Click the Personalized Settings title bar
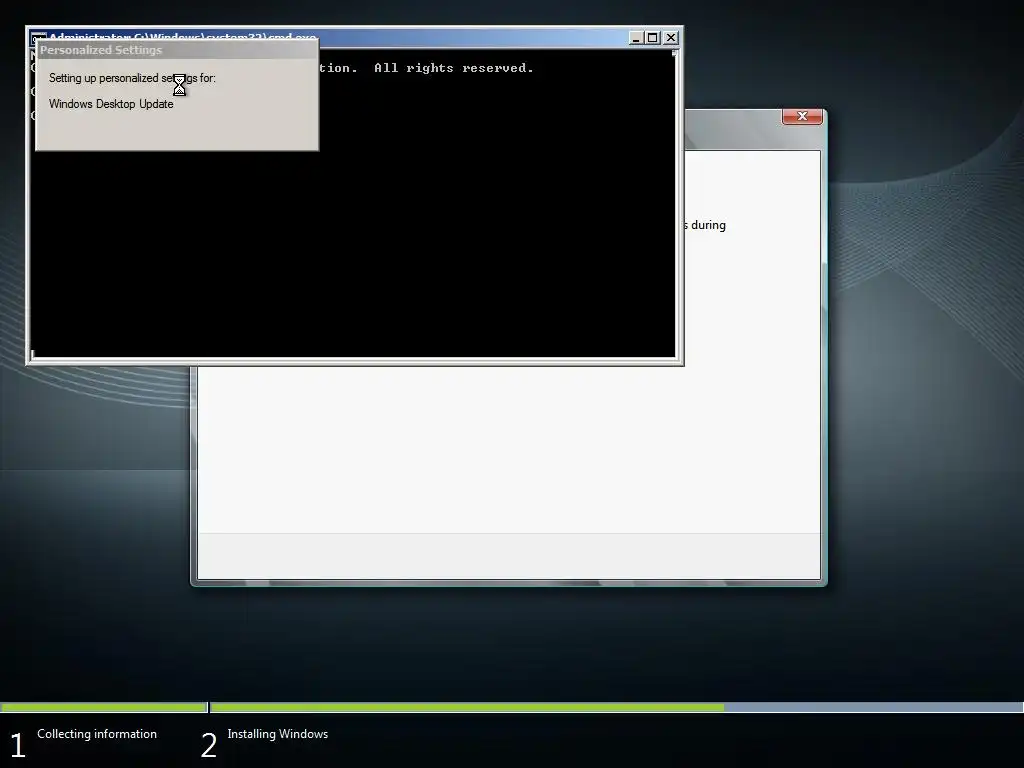1024x768 pixels. [x=177, y=50]
